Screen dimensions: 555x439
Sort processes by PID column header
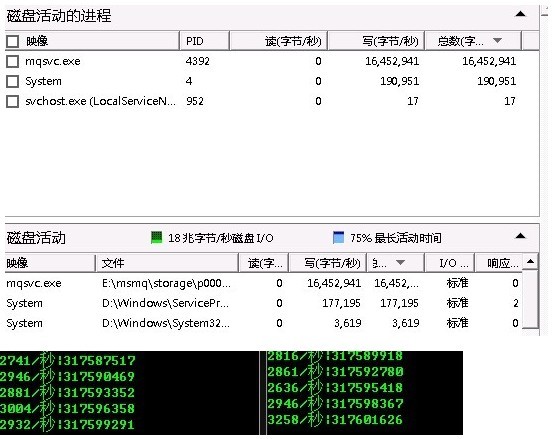coord(205,41)
